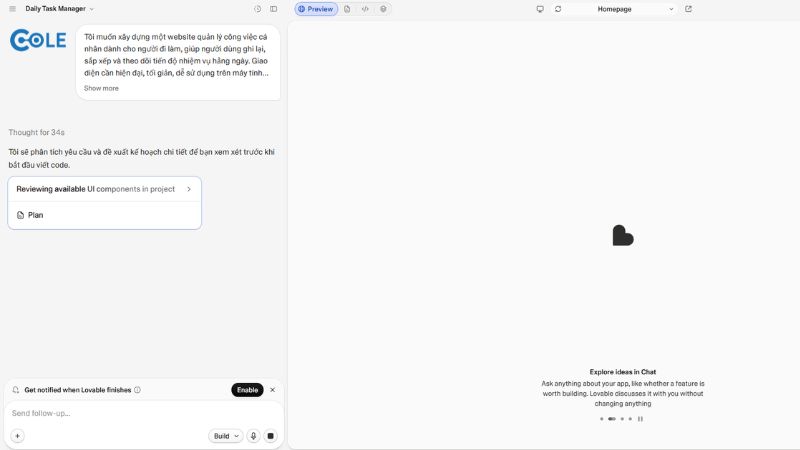The width and height of the screenshot is (800, 450).
Task: Expand Reviewing available UI components row
Action: [x=104, y=189]
